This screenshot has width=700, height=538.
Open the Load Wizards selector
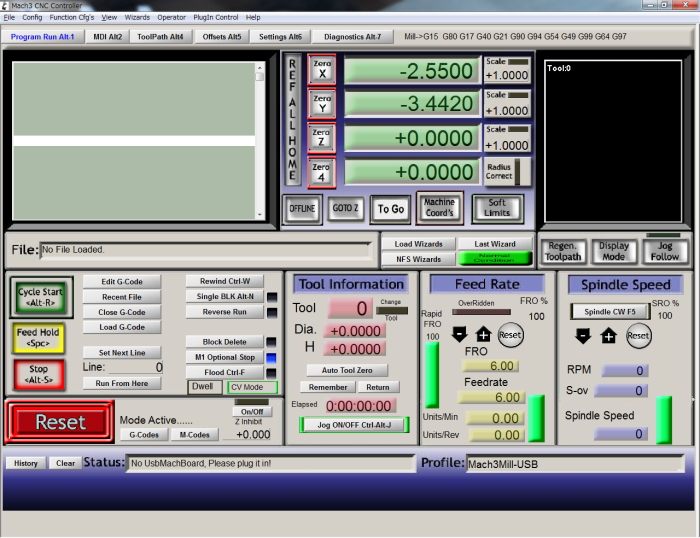tap(418, 244)
